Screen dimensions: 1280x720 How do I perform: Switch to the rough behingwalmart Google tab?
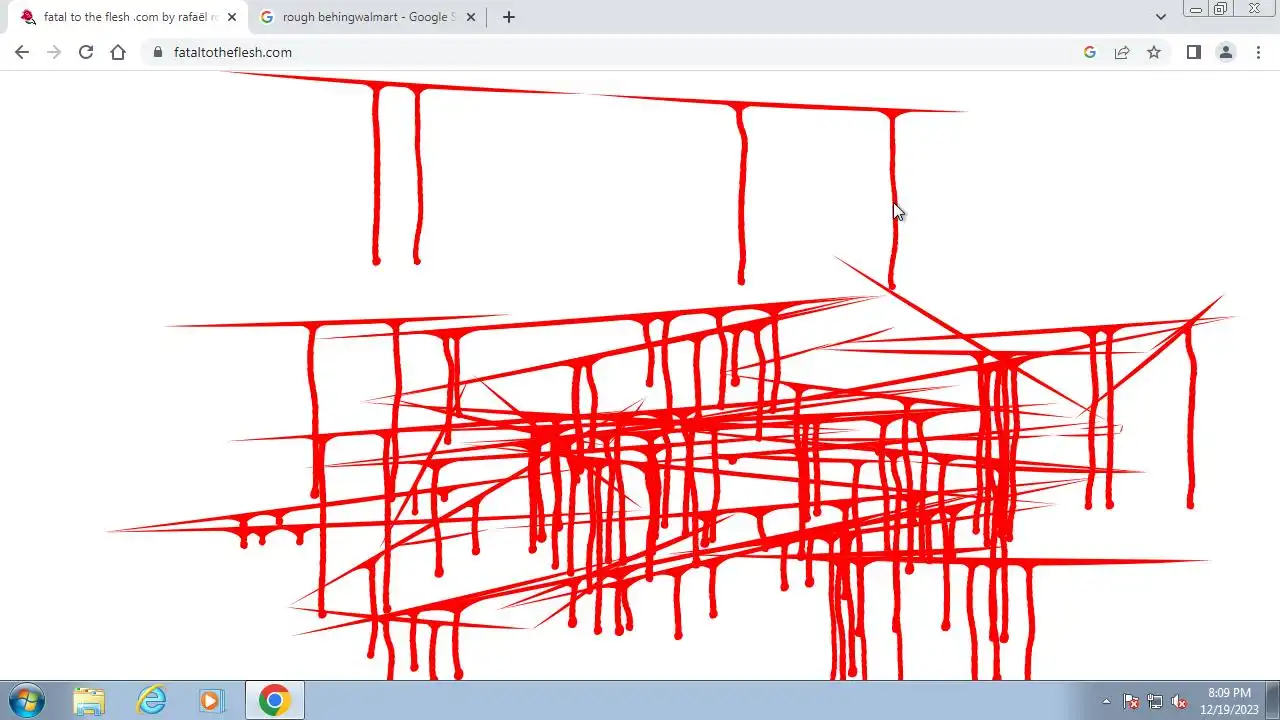click(x=366, y=17)
